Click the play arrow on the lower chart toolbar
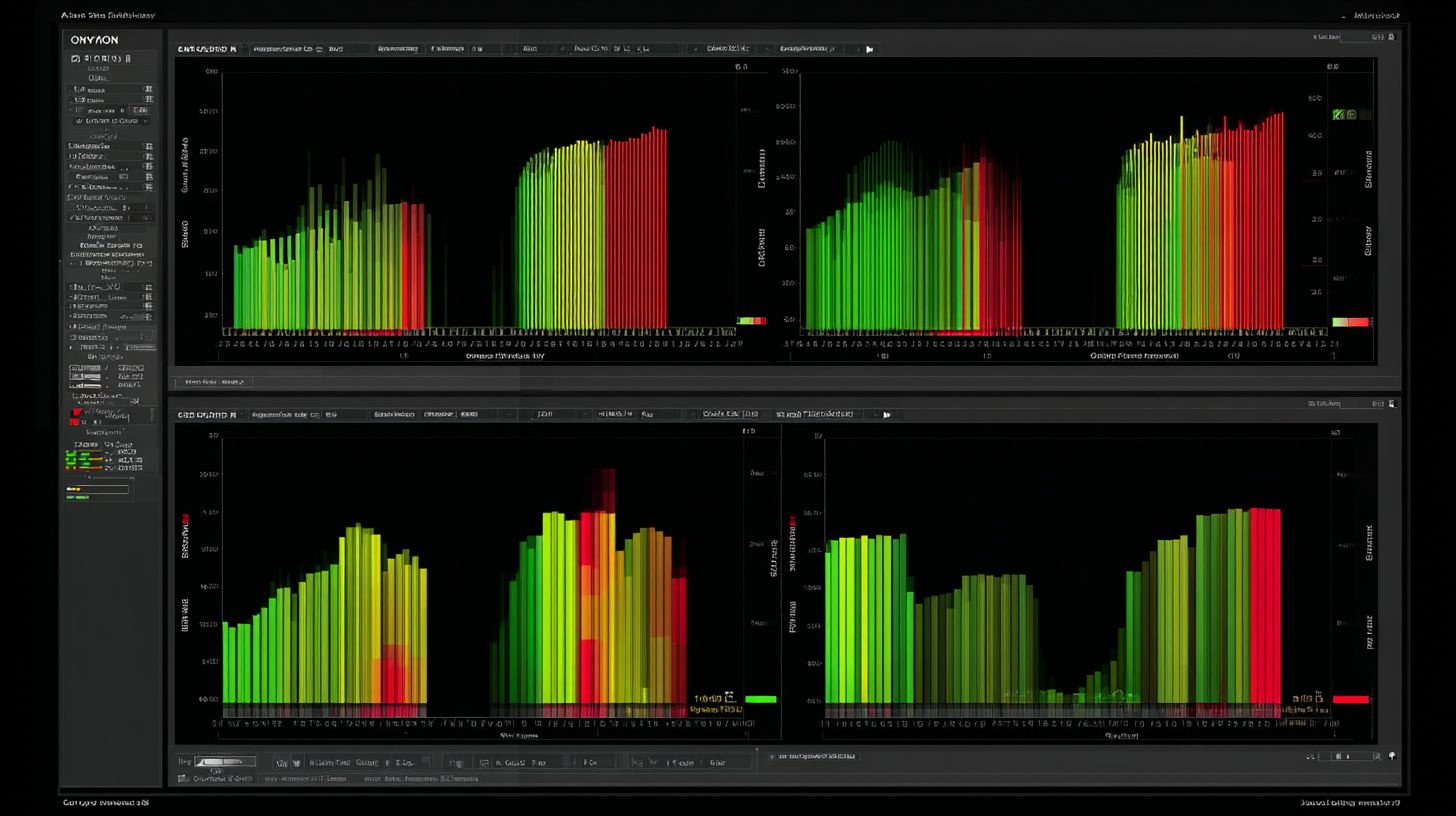The height and width of the screenshot is (816, 1456). 885,413
